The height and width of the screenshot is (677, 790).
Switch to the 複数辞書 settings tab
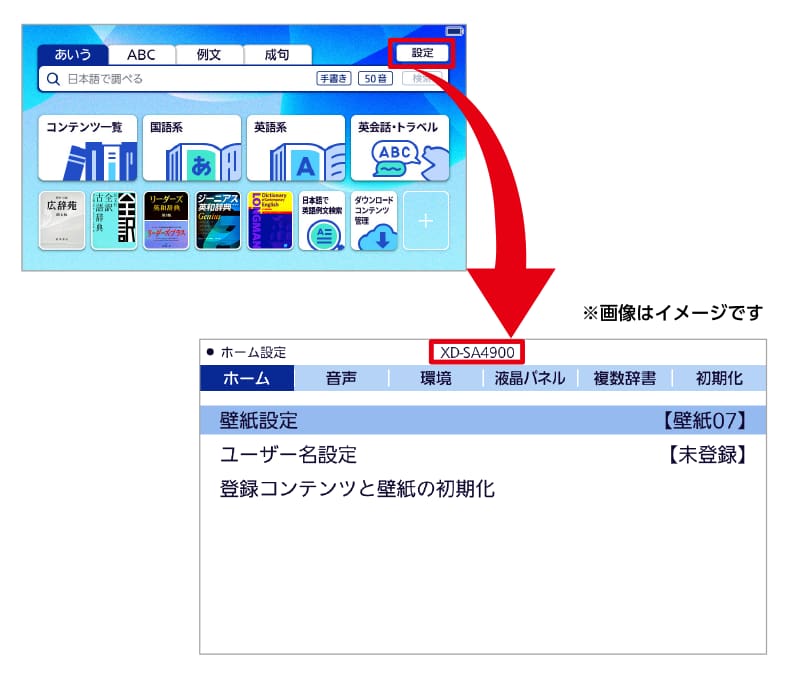click(x=625, y=378)
